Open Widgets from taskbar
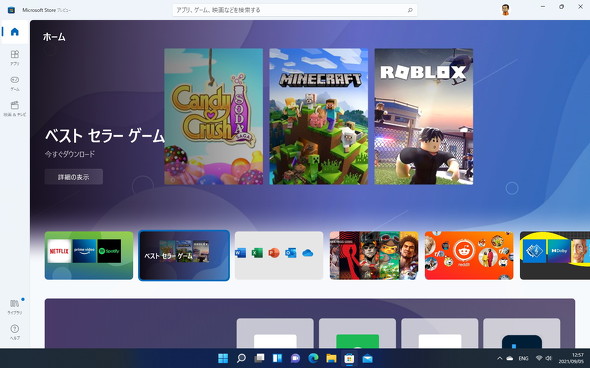This screenshot has height=368, width=590. (277, 358)
